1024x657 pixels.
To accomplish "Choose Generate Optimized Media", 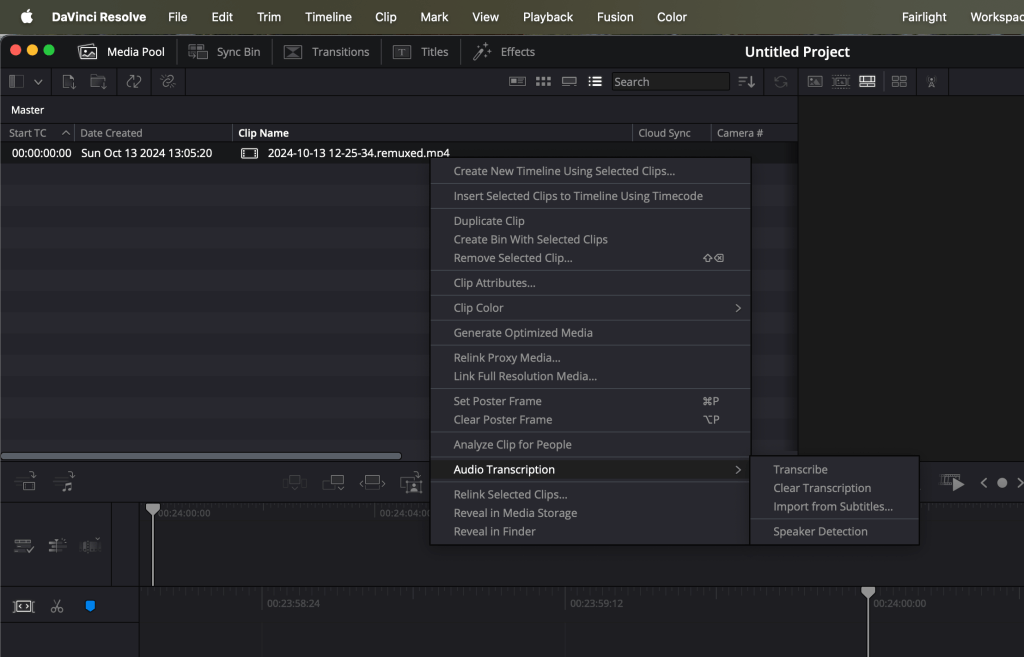I will click(590, 332).
